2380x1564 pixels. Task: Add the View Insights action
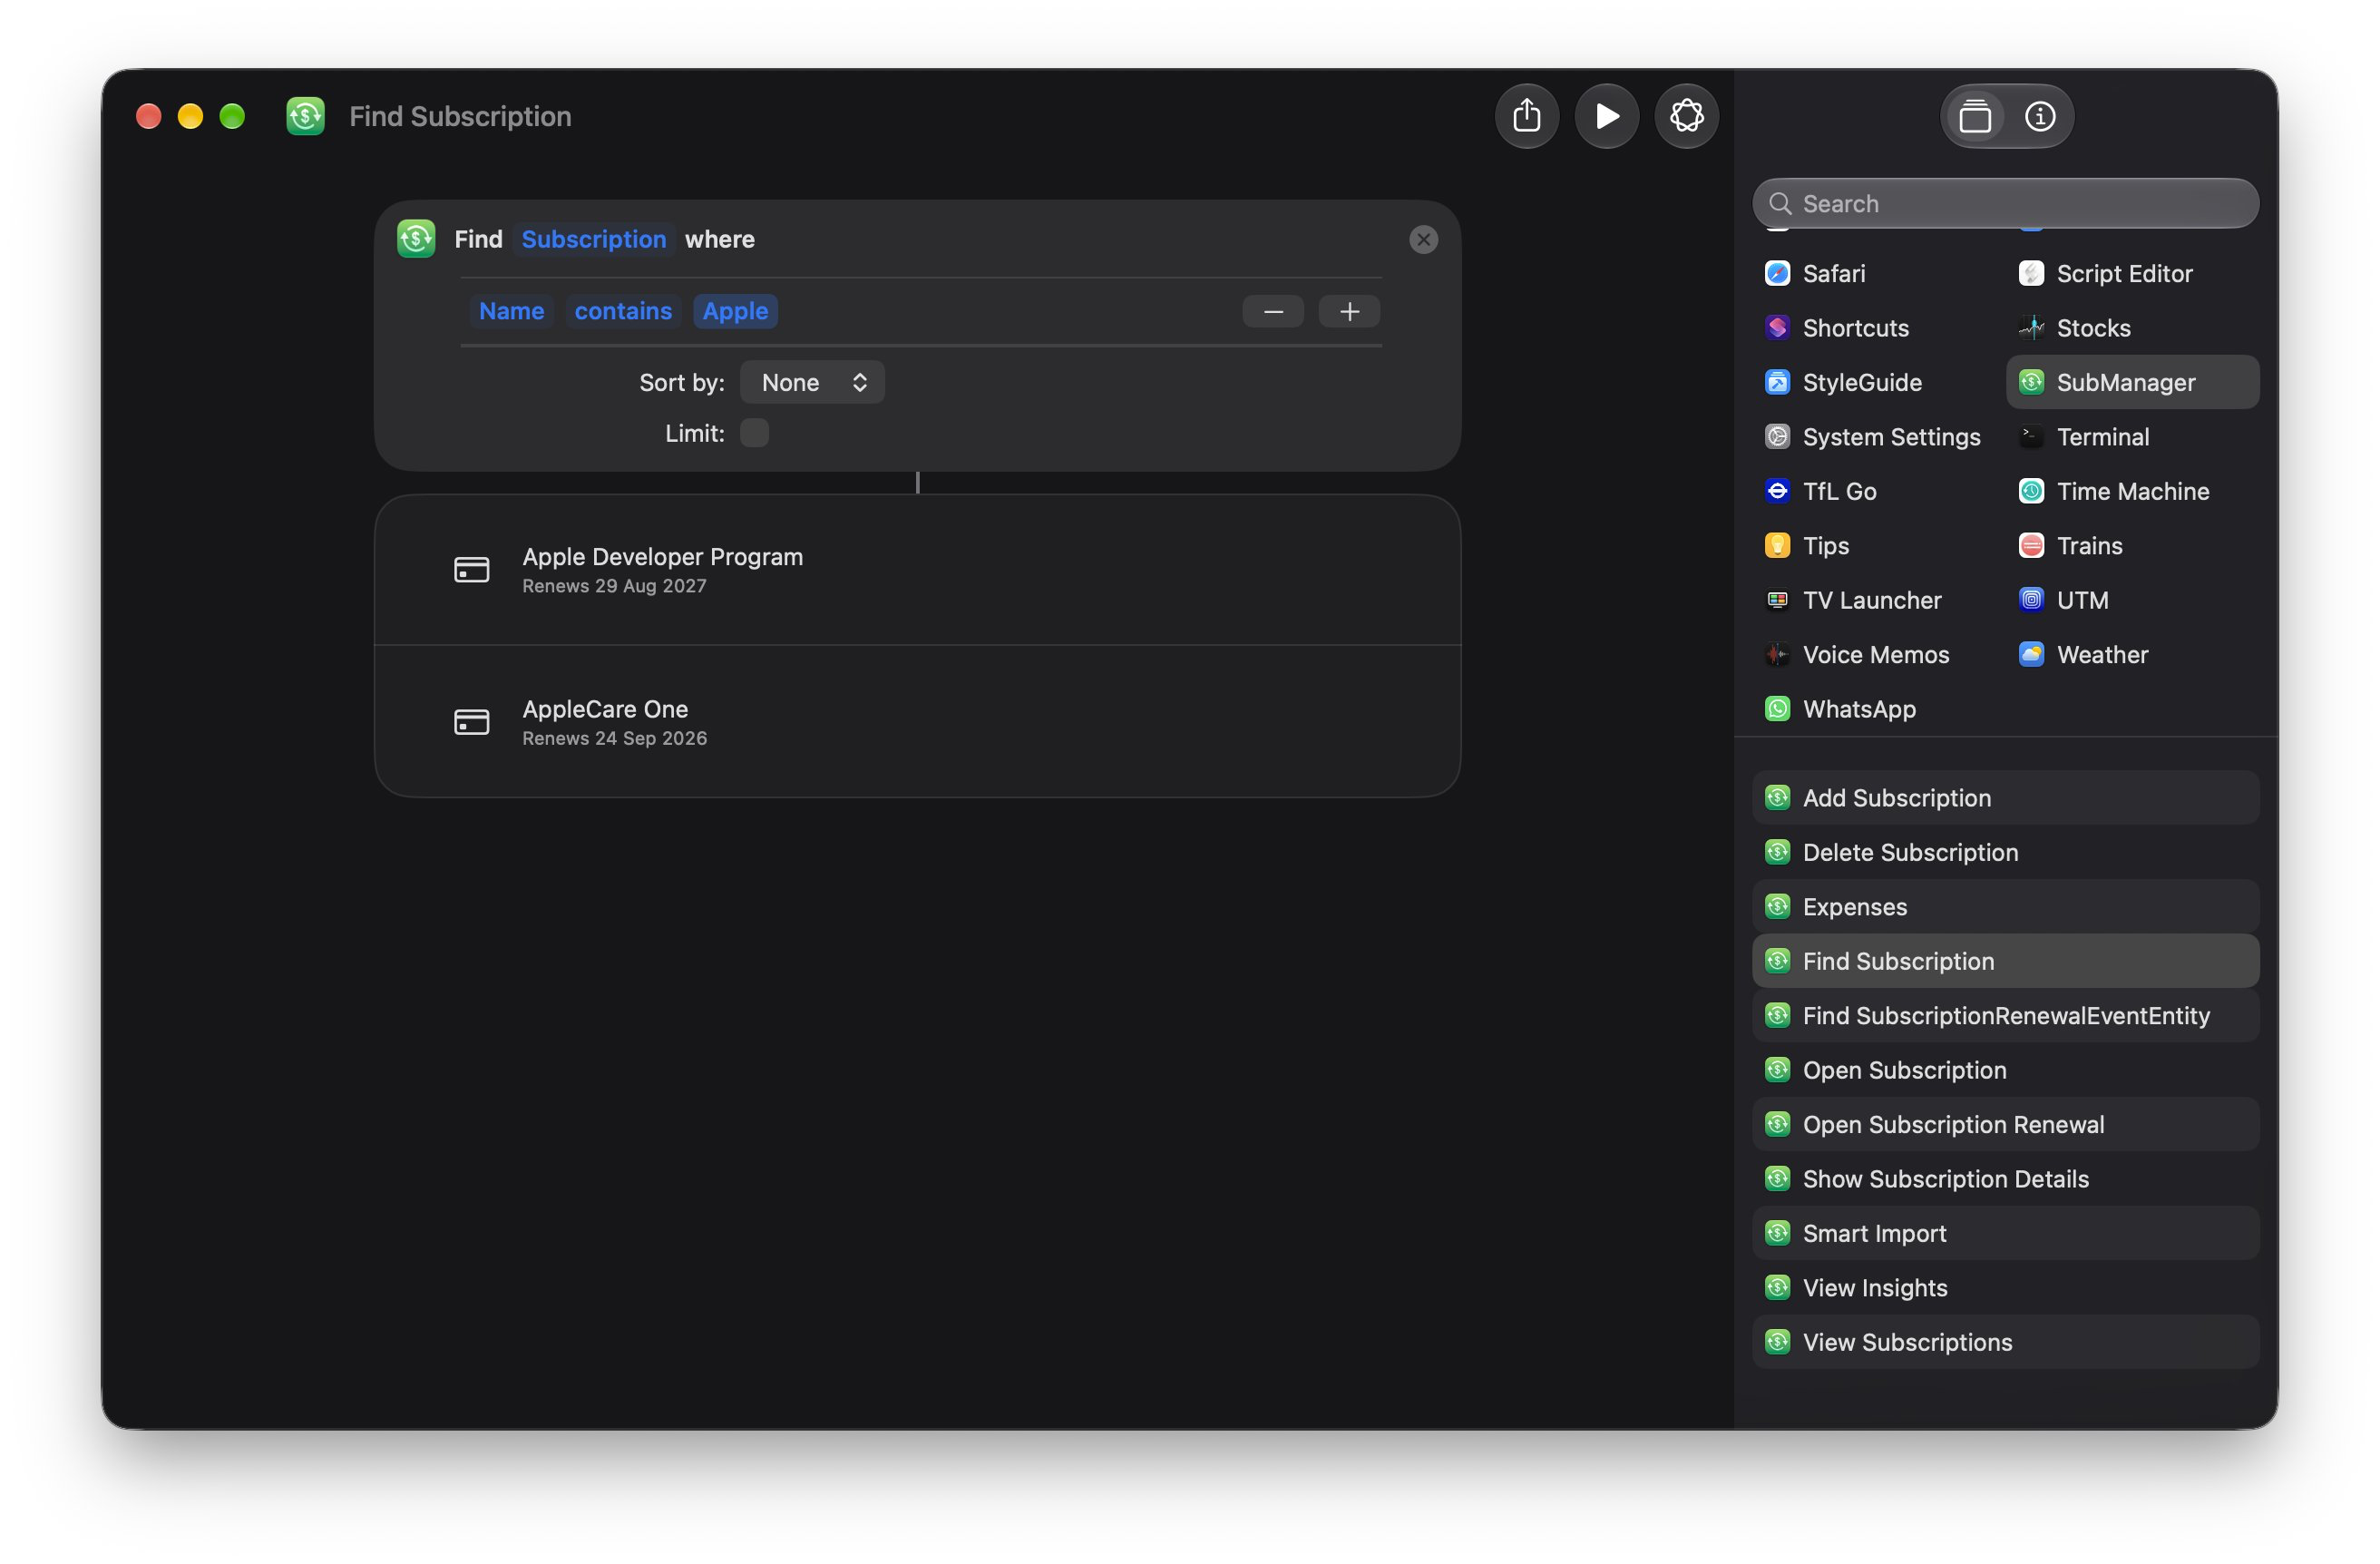pos(2005,1288)
